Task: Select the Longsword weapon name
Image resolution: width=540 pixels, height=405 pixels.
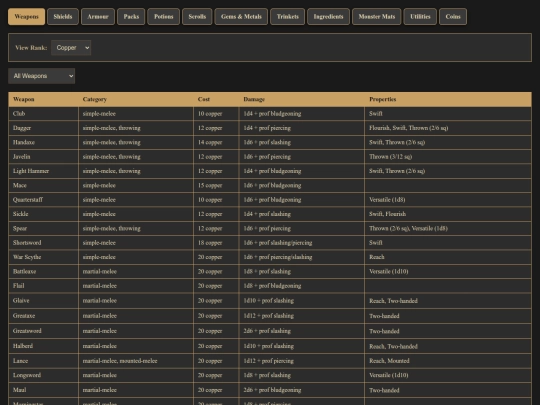Action: 27,375
